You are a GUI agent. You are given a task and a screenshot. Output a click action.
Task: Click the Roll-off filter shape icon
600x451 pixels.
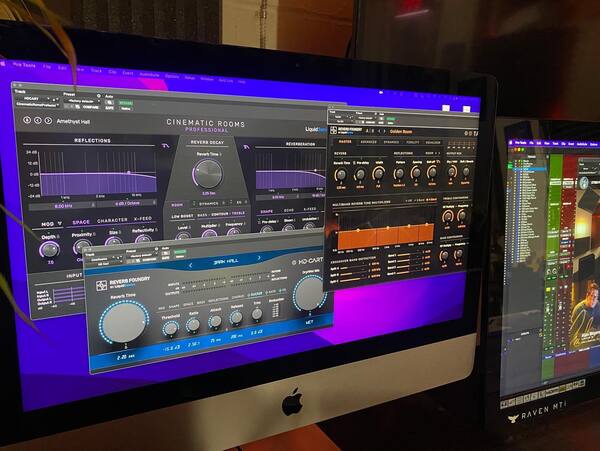pyautogui.click(x=438, y=161)
